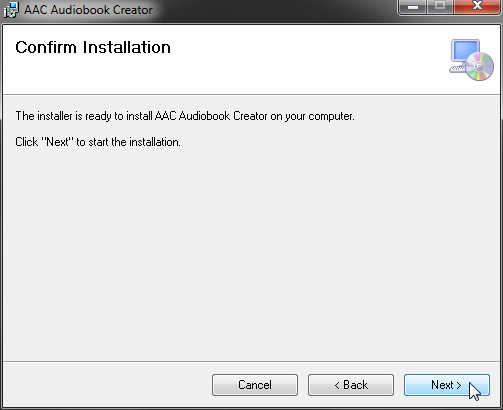Minimize the installer window
503x410 pixels.
click(413, 6)
